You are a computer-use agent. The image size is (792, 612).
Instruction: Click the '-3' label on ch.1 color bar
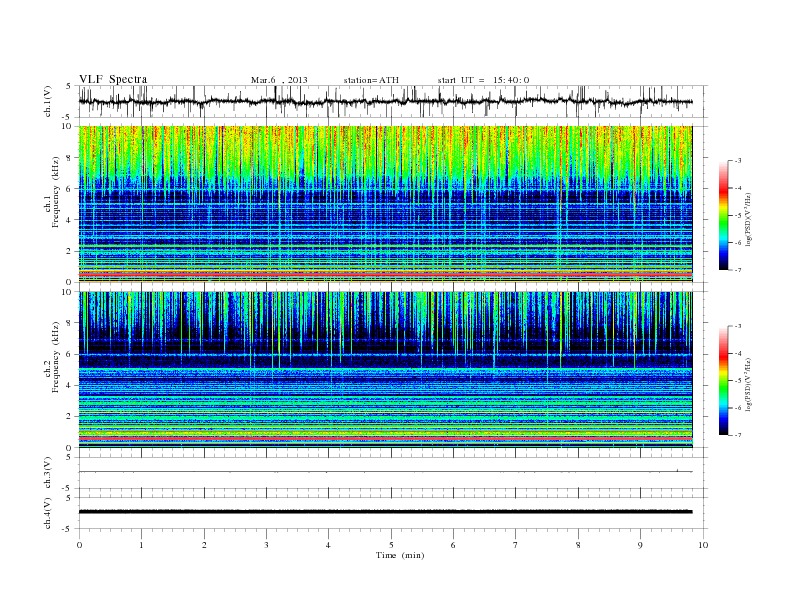coord(737,161)
